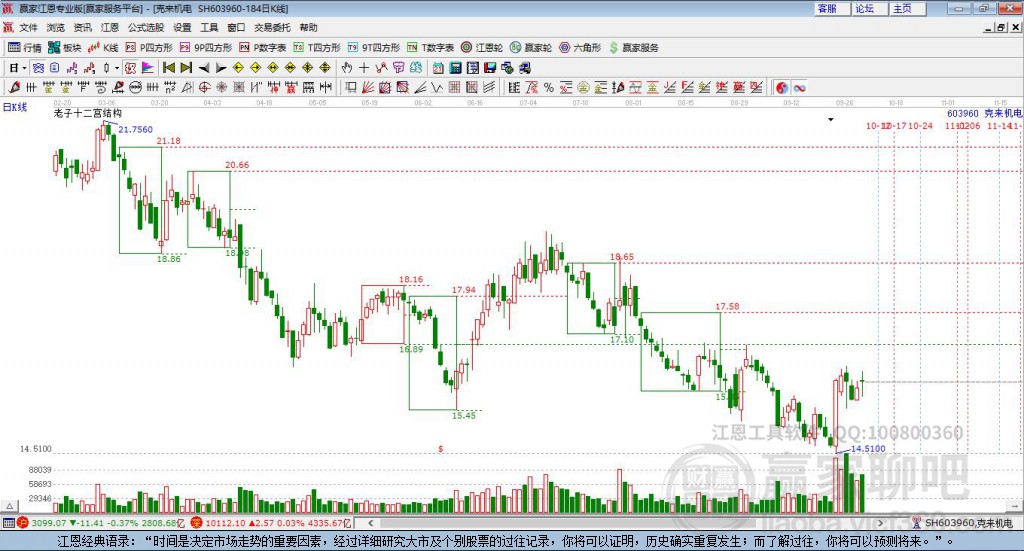Click the 主页 homepage button
The height and width of the screenshot is (551, 1024).
click(x=907, y=8)
